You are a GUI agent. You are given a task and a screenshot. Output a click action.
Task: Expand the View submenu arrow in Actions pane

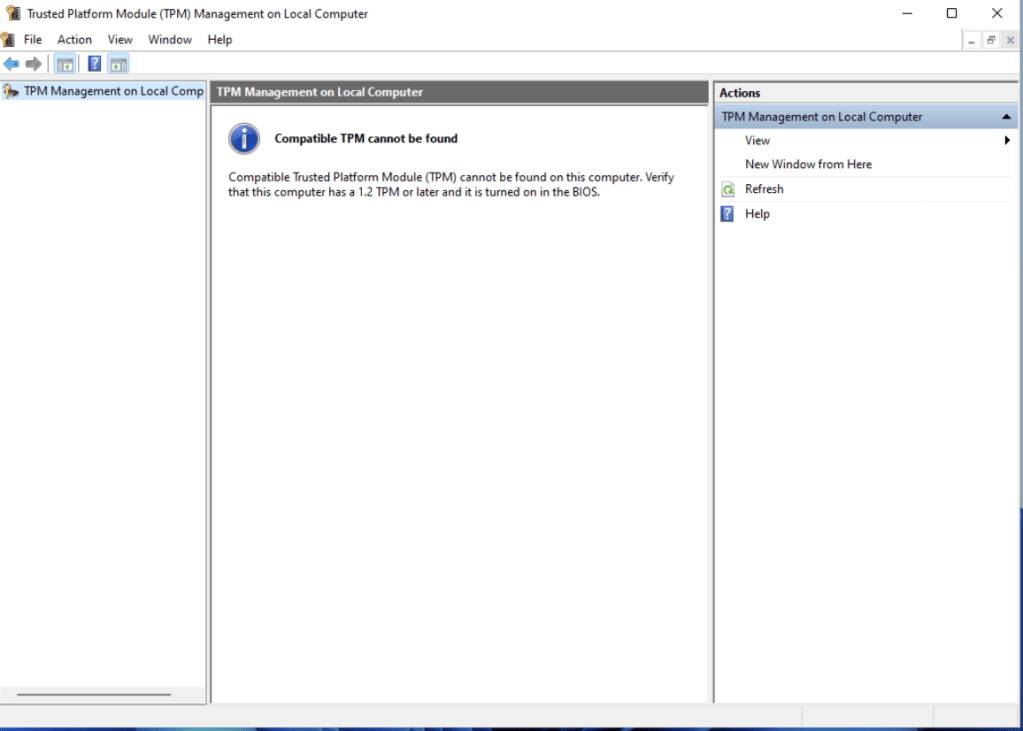tap(1008, 140)
